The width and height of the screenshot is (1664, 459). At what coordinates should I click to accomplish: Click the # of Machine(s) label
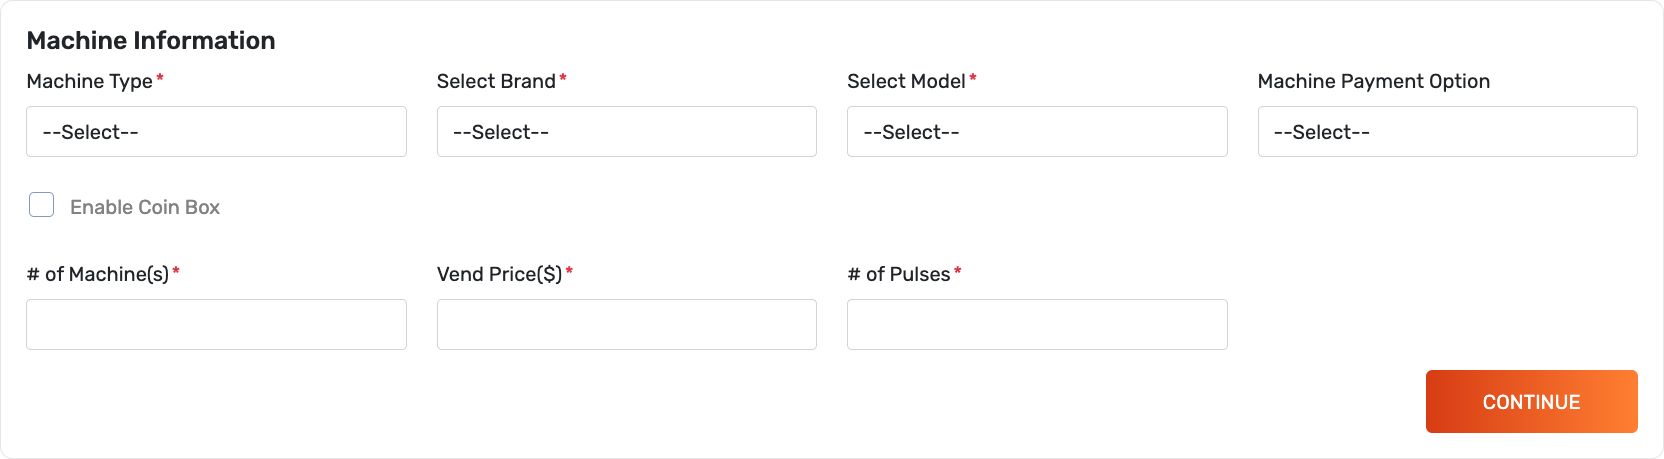[97, 274]
